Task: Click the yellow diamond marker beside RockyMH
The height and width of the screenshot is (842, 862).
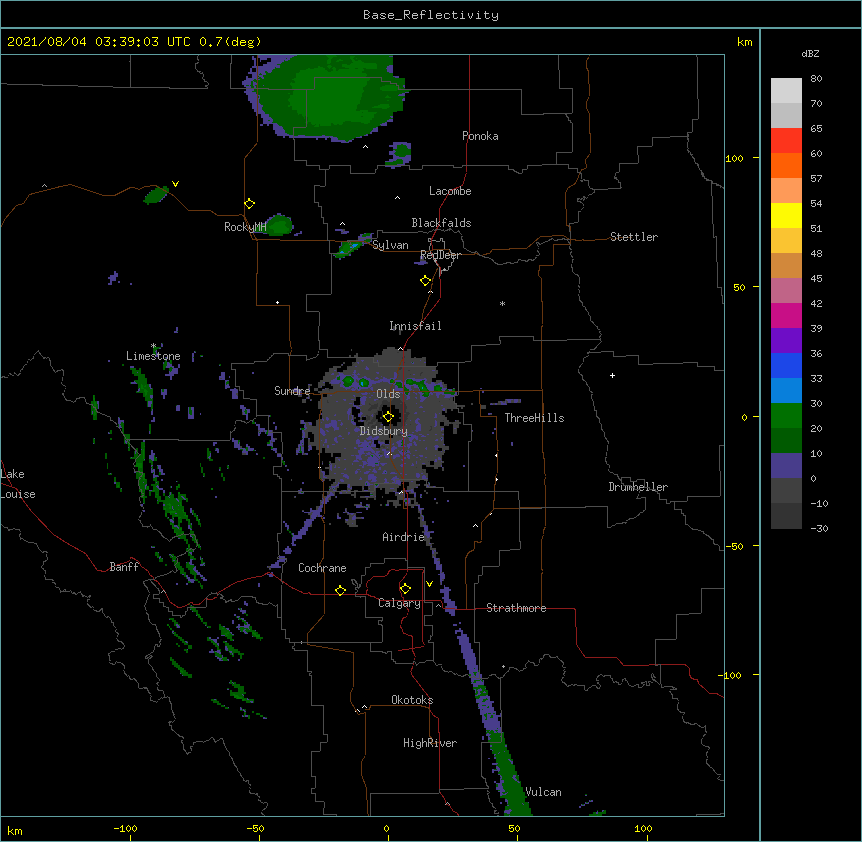Action: click(x=249, y=204)
